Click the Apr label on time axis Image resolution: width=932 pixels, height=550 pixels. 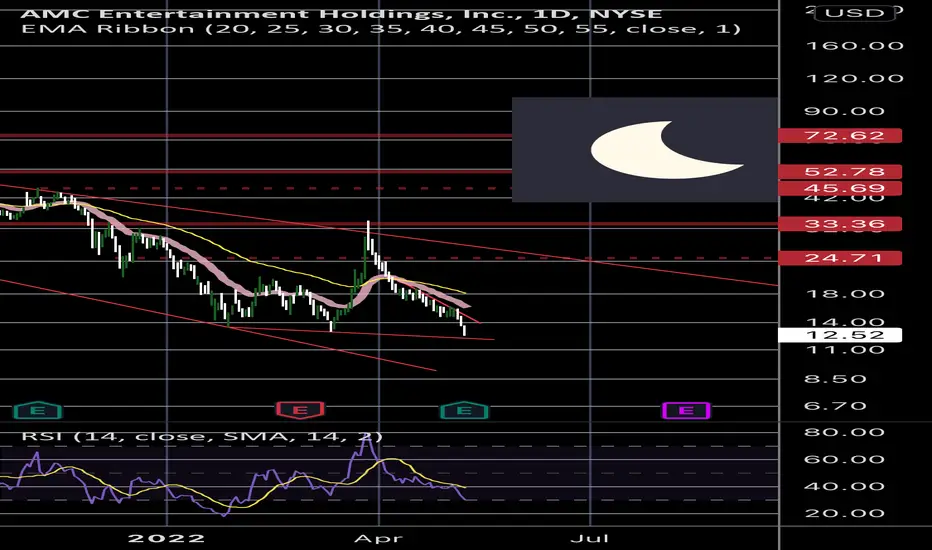click(x=379, y=539)
